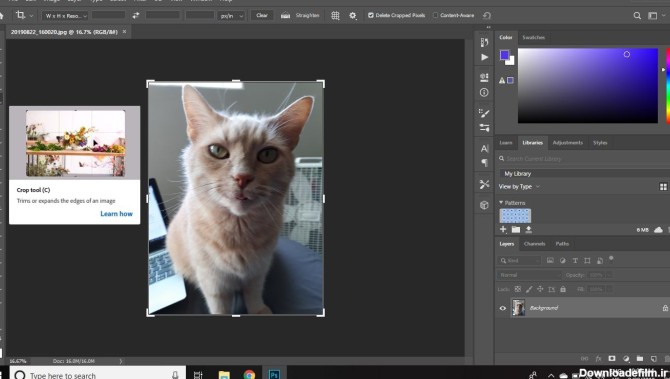The width and height of the screenshot is (670, 379).
Task: Open the Info panel icon
Action: [484, 92]
